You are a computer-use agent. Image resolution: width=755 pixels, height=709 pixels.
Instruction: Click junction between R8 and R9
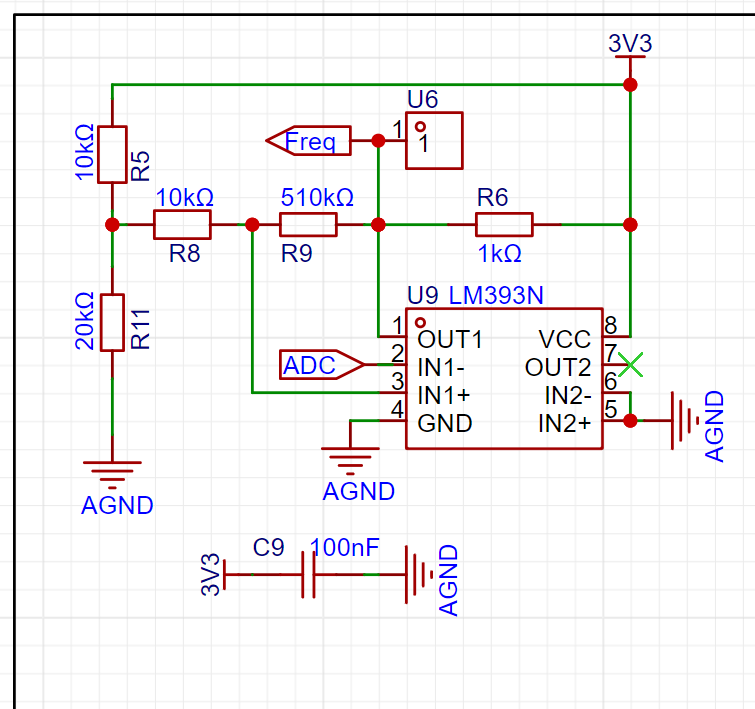click(x=252, y=224)
